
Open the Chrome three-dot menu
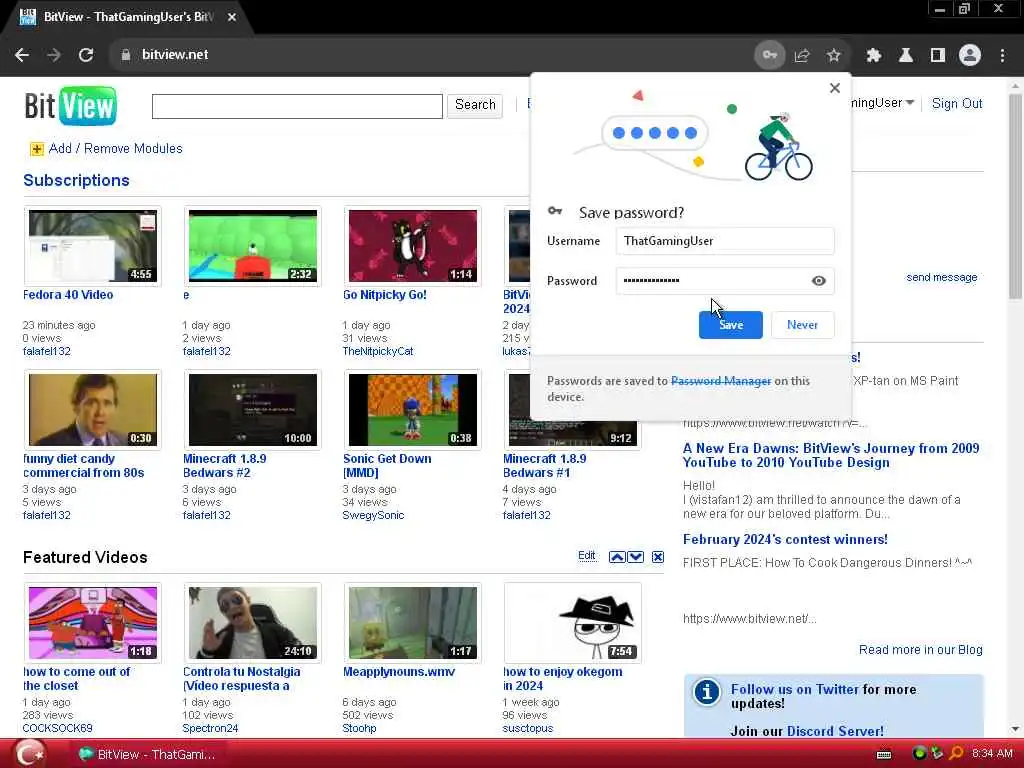tap(1002, 55)
